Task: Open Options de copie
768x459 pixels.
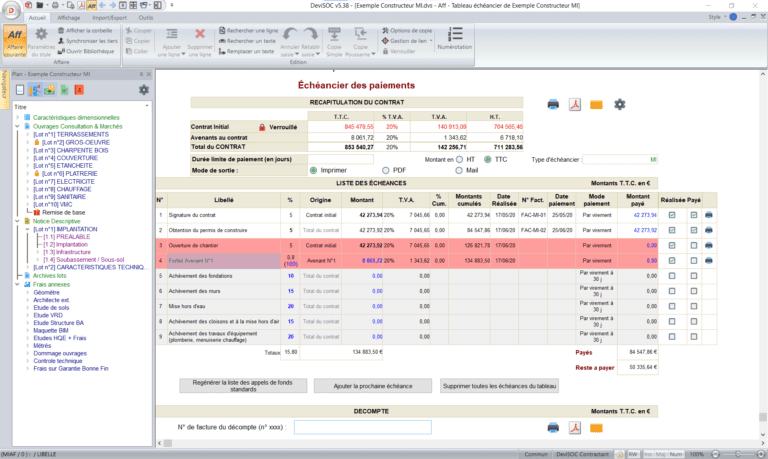Action: 407,30
